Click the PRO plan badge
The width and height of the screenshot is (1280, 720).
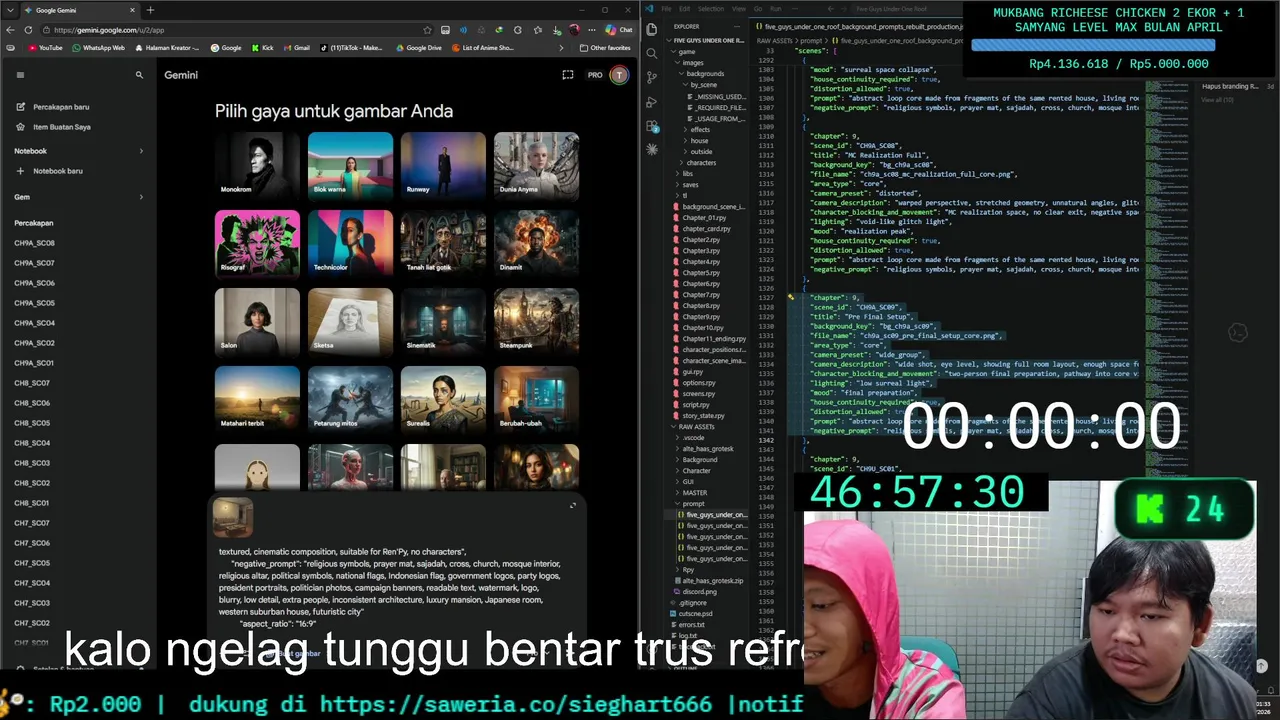[x=595, y=75]
